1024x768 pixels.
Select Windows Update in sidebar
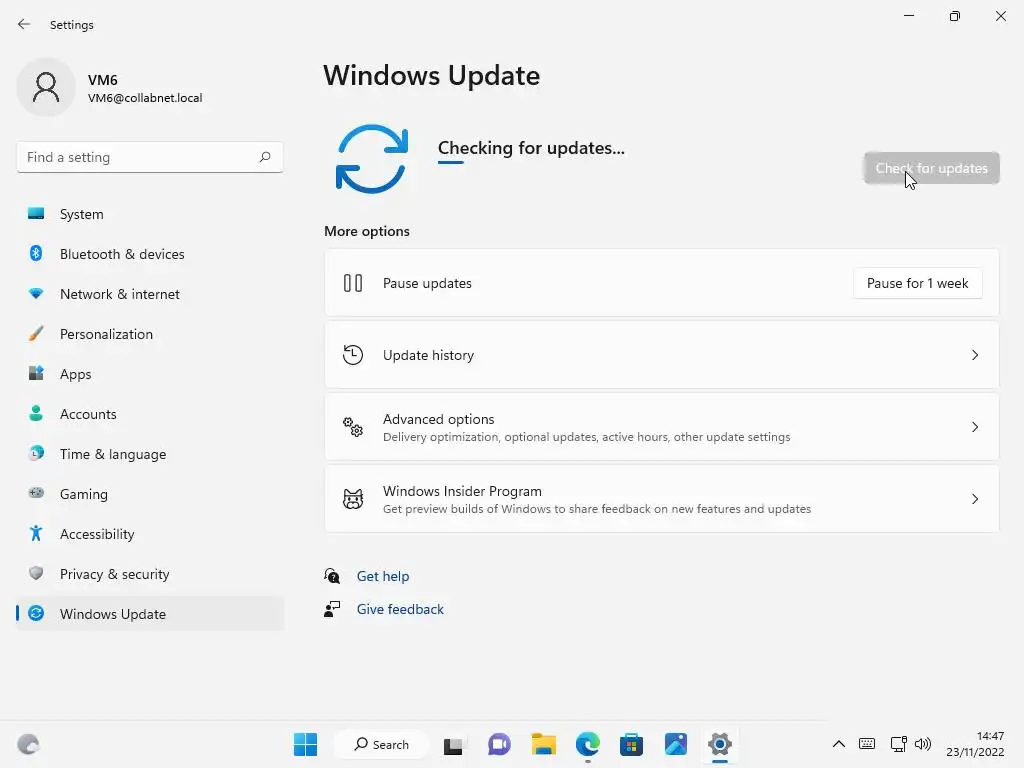tap(150, 614)
